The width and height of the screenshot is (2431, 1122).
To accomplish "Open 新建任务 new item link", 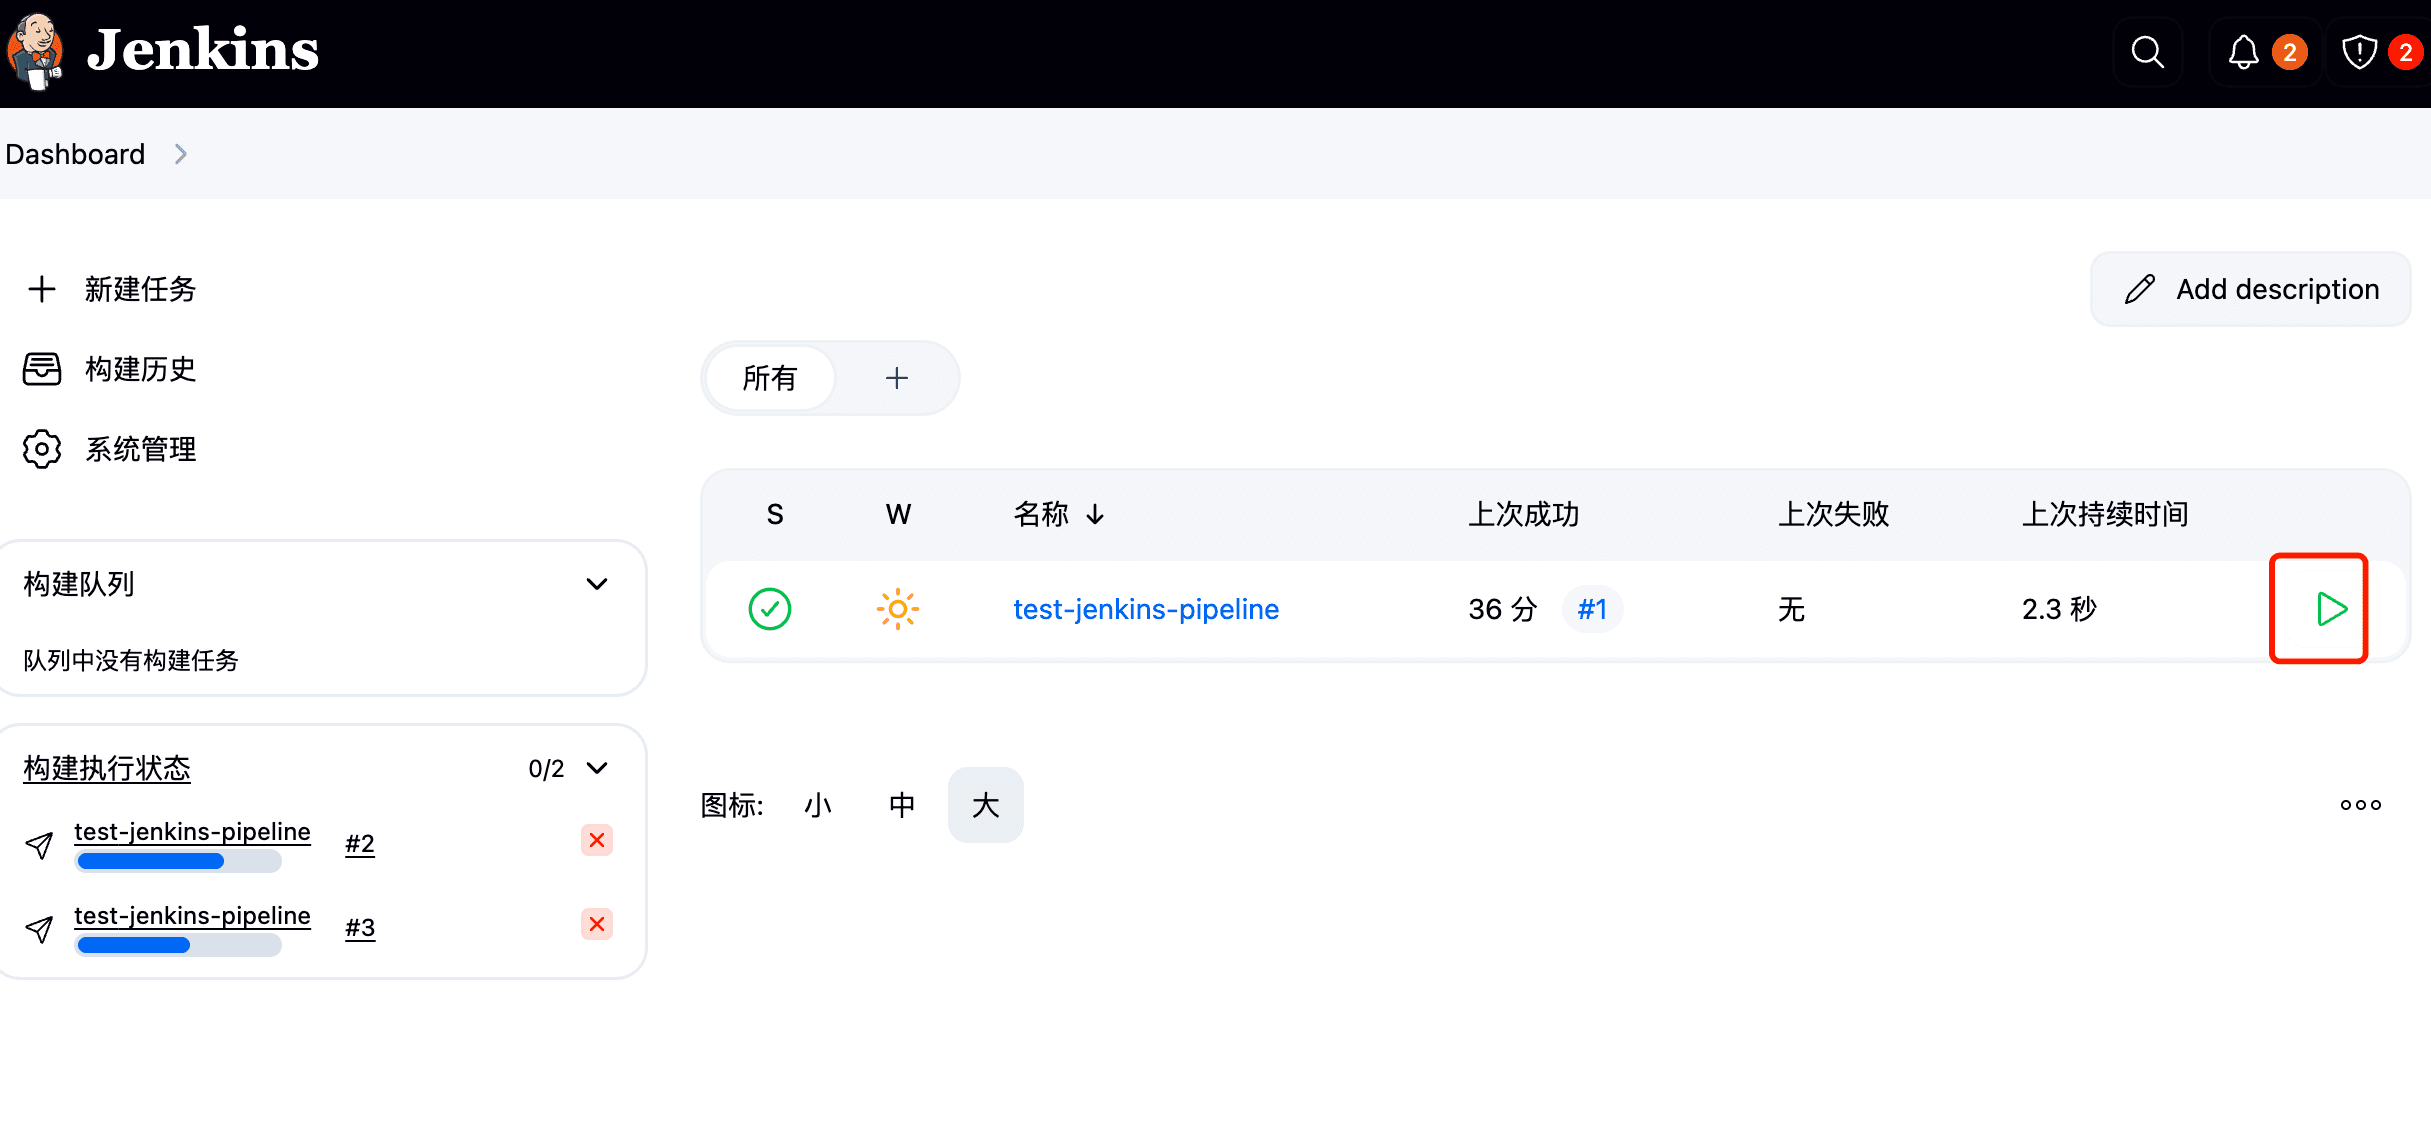I will coord(140,289).
